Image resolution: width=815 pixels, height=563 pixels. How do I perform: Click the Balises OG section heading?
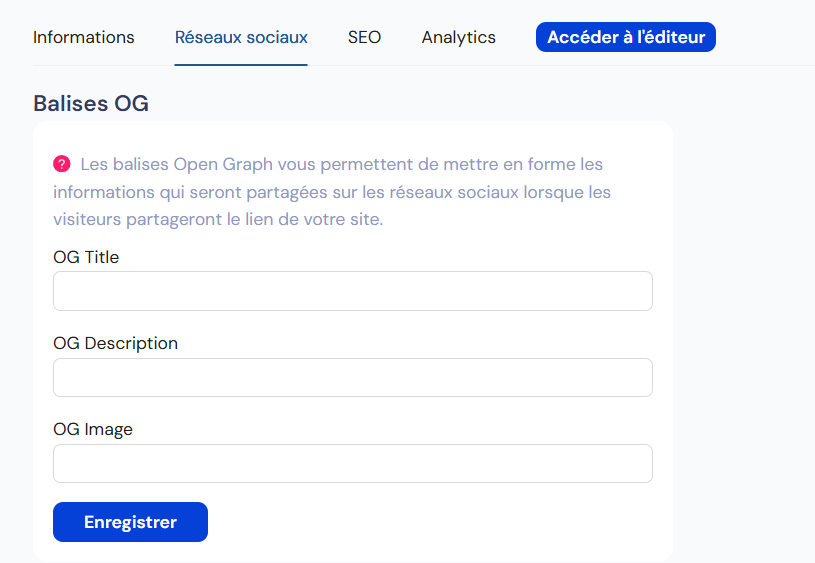point(91,103)
